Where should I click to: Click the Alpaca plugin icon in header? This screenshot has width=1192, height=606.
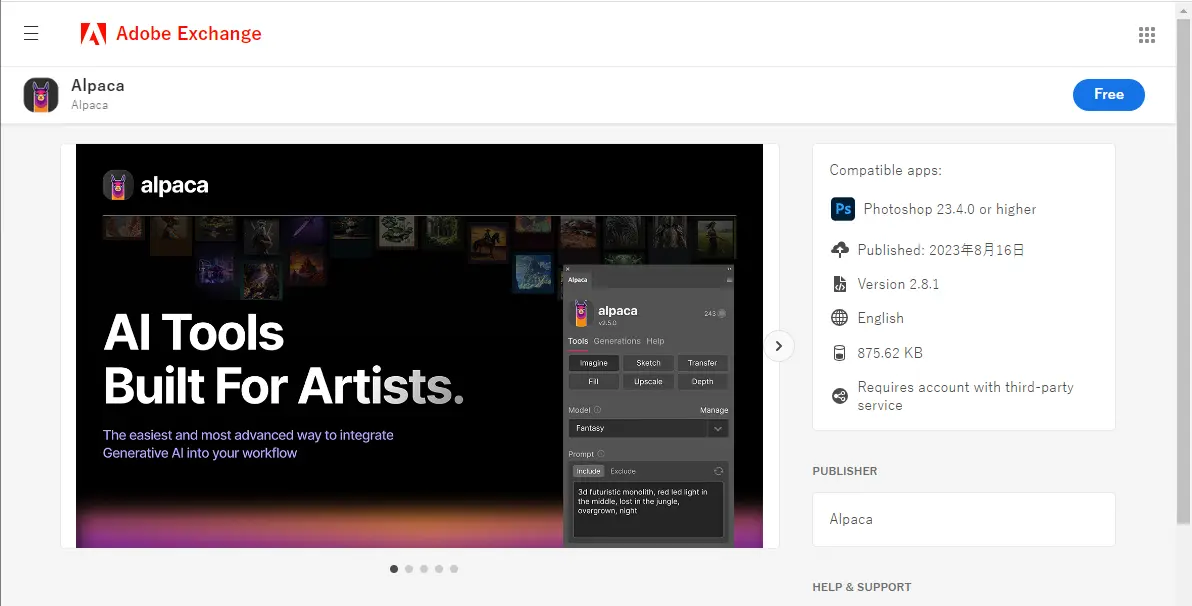click(x=41, y=95)
